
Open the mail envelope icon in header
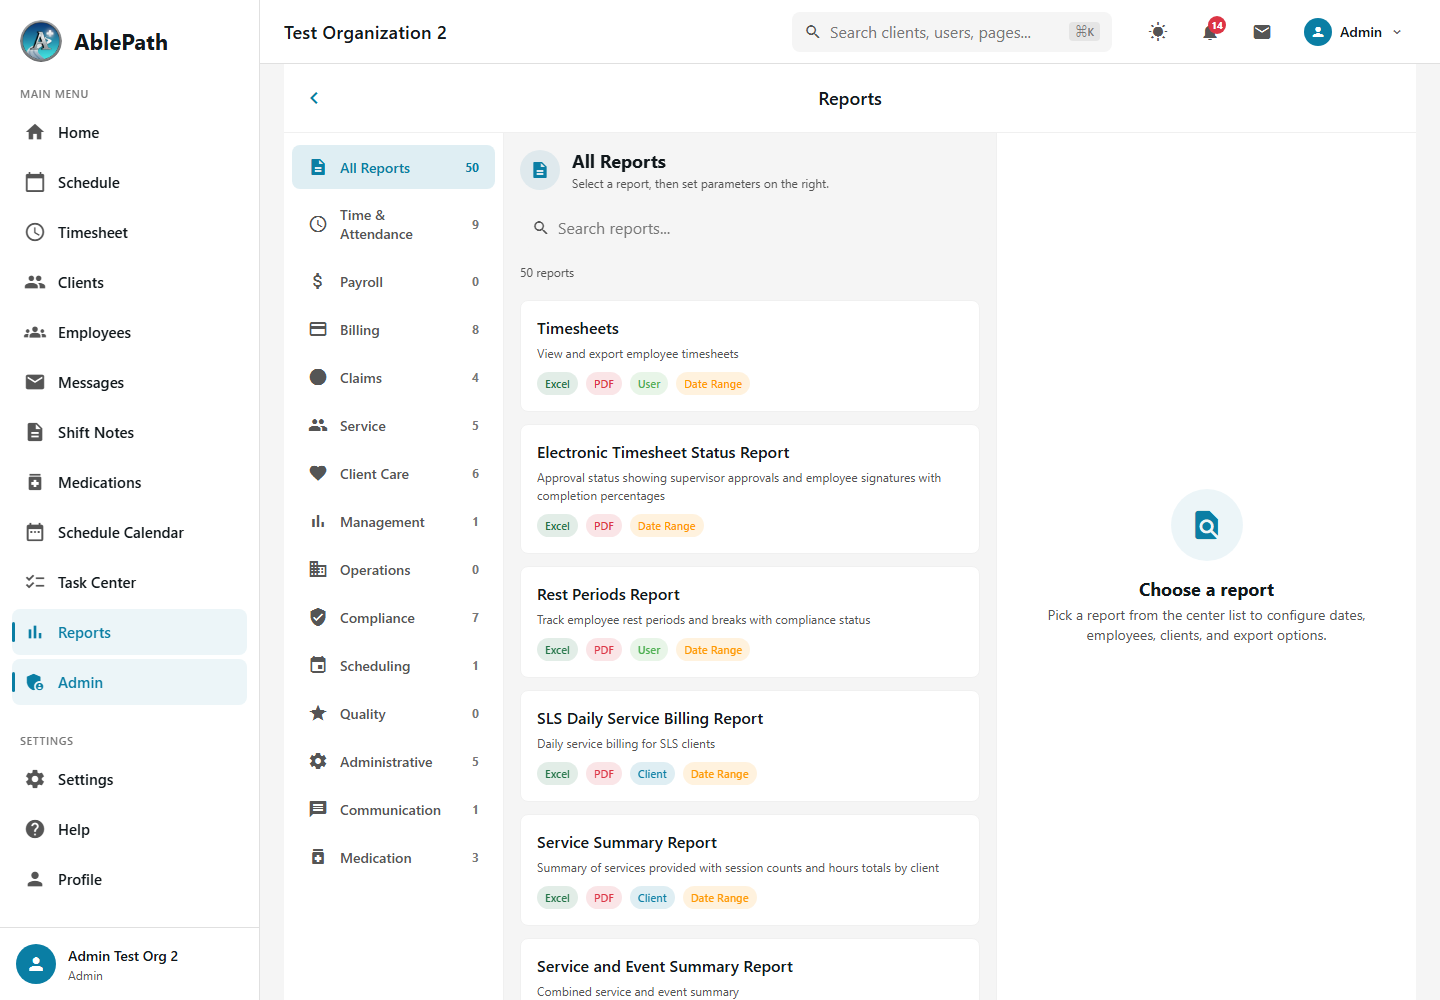[1262, 32]
